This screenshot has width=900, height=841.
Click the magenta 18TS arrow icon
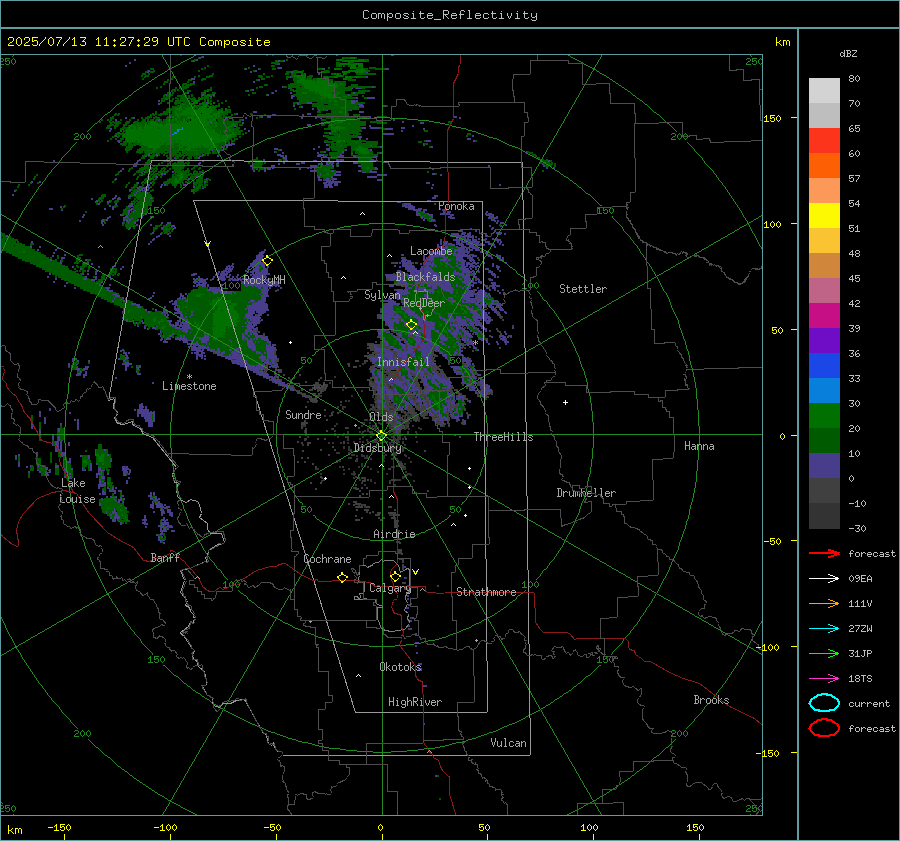coord(824,679)
